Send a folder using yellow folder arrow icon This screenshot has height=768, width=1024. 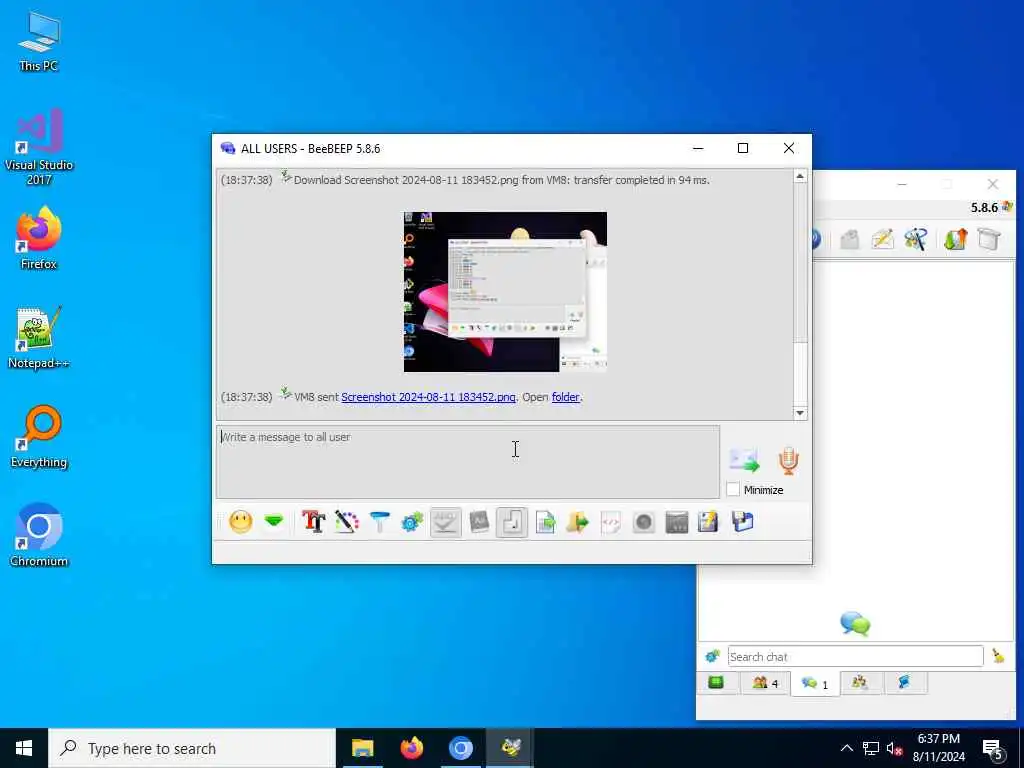click(578, 522)
